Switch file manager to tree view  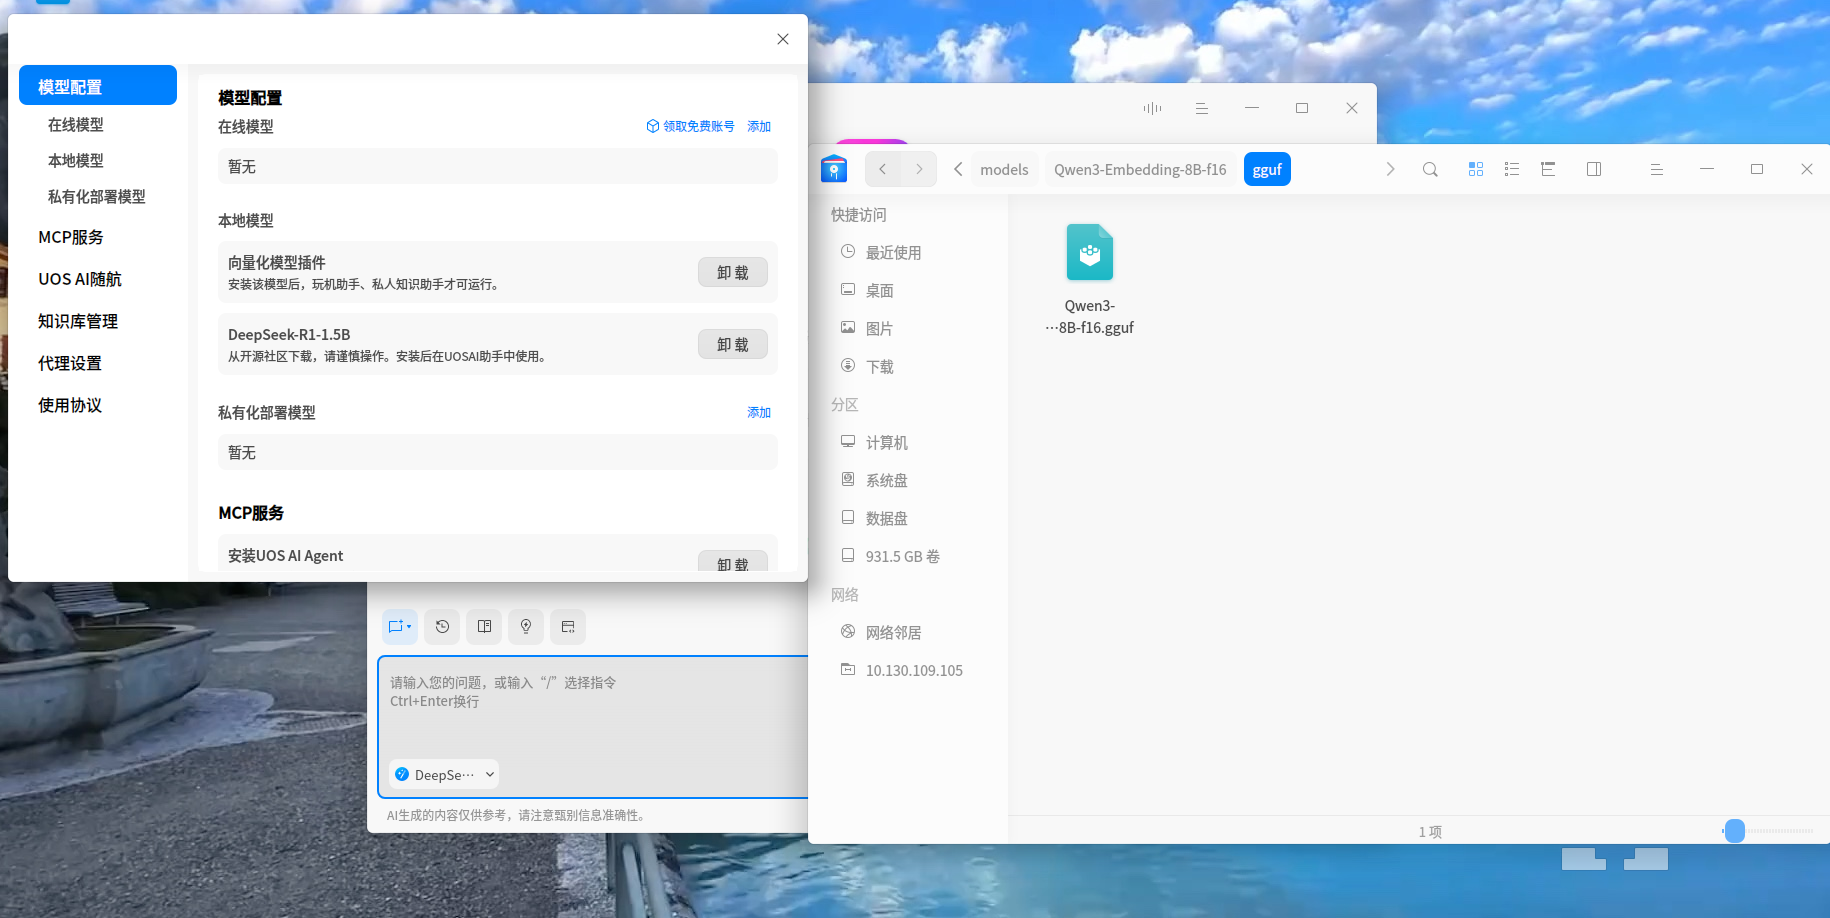pos(1548,169)
